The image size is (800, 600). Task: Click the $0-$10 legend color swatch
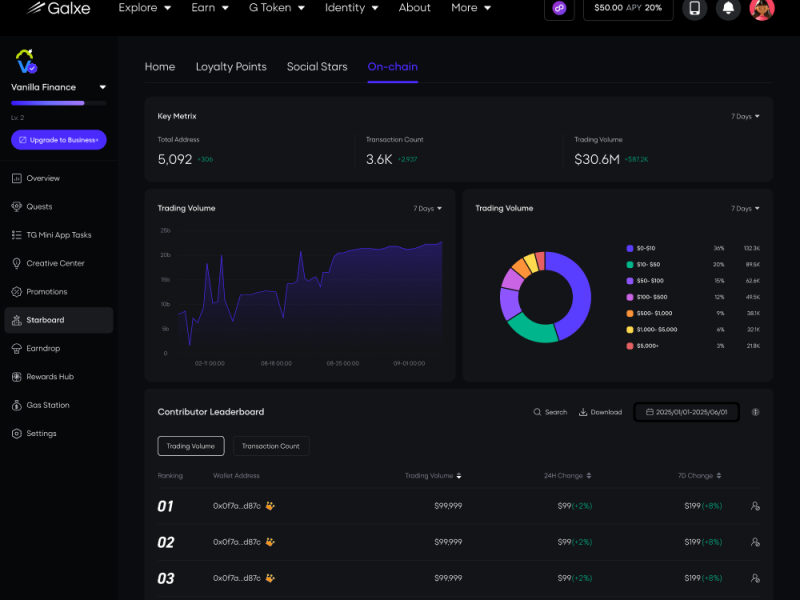tap(630, 248)
